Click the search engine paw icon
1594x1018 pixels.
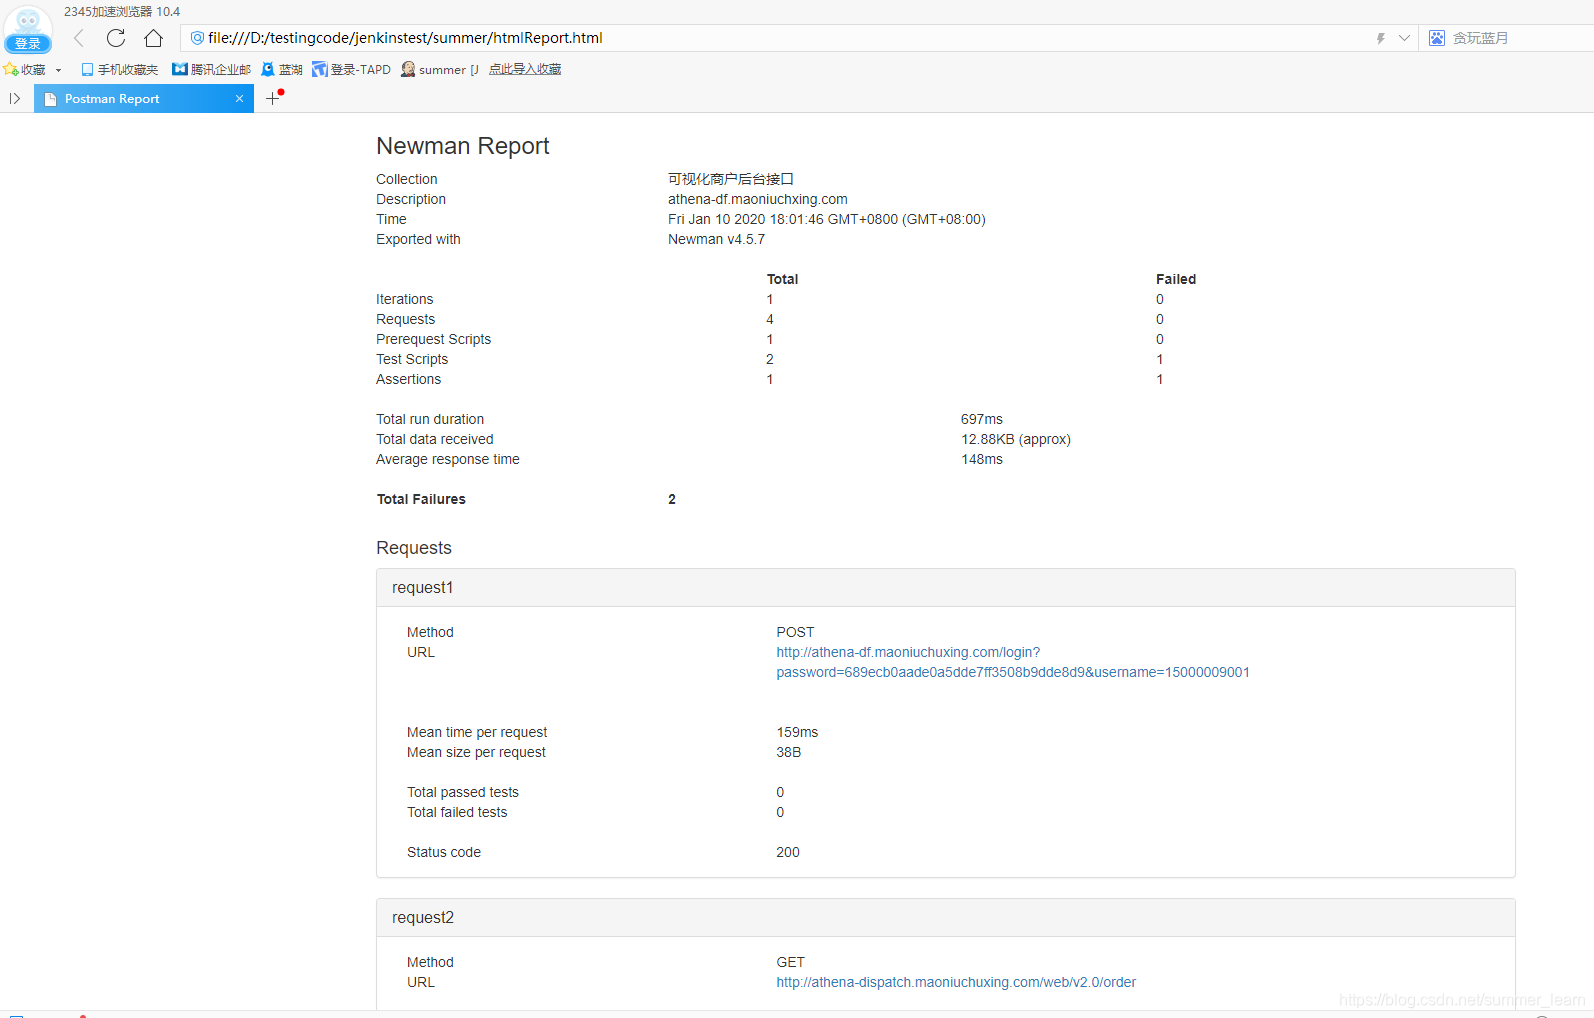[1437, 38]
